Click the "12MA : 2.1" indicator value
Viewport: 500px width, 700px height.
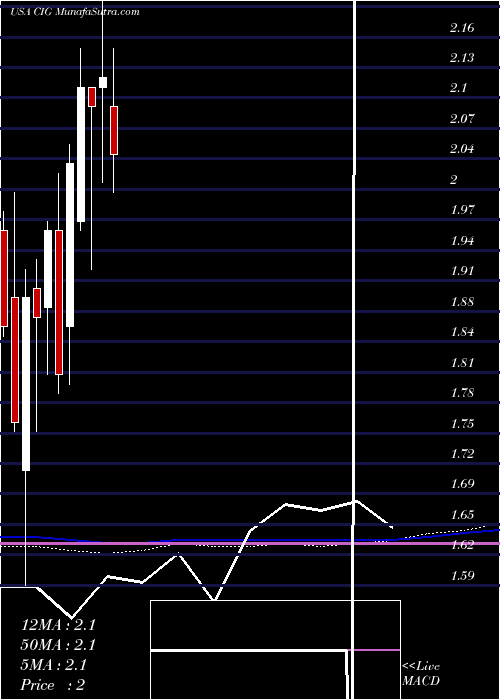click(x=58, y=625)
